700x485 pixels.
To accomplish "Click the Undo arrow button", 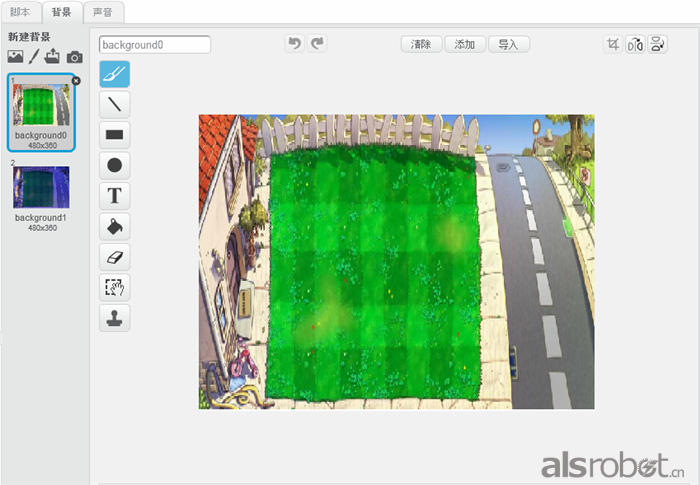I will tap(294, 44).
